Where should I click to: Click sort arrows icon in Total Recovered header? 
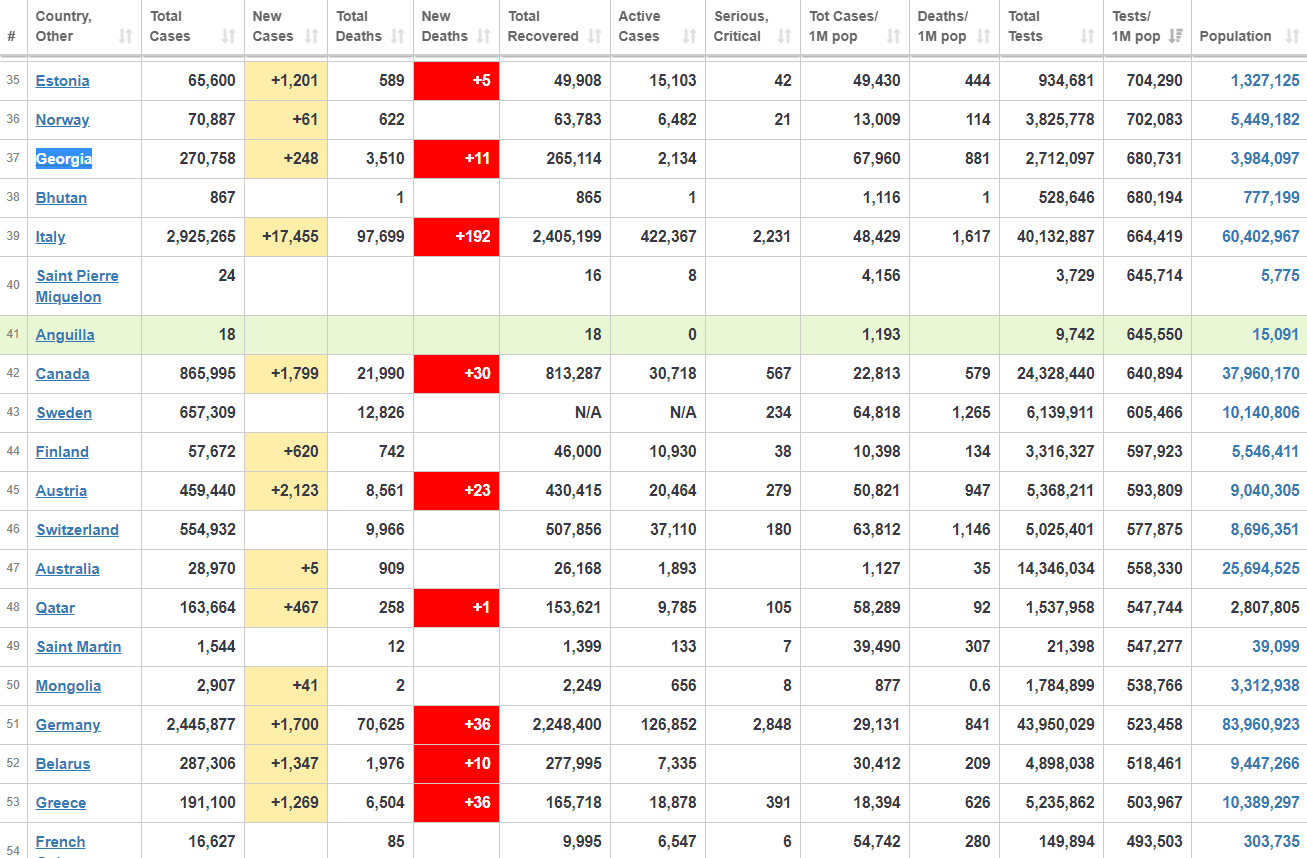[594, 36]
